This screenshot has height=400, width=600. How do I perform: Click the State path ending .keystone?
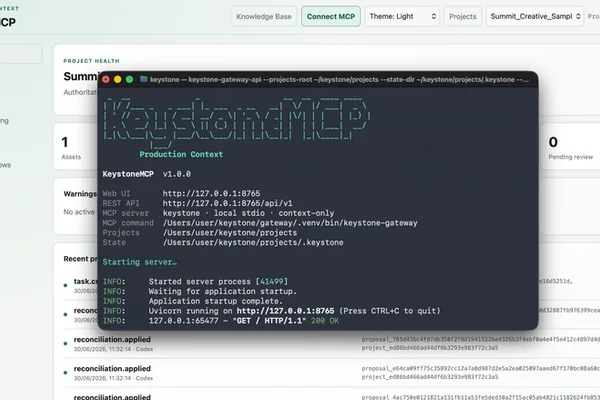pos(253,242)
